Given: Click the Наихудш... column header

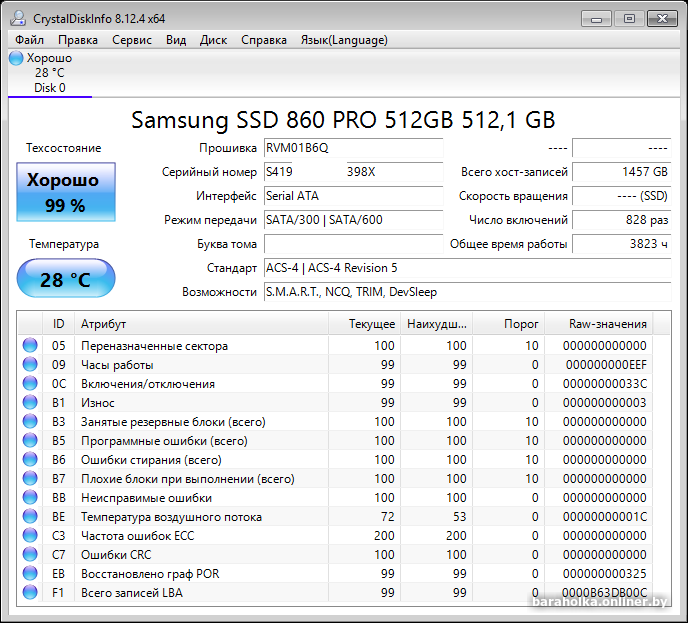Looking at the screenshot, I should 437,324.
